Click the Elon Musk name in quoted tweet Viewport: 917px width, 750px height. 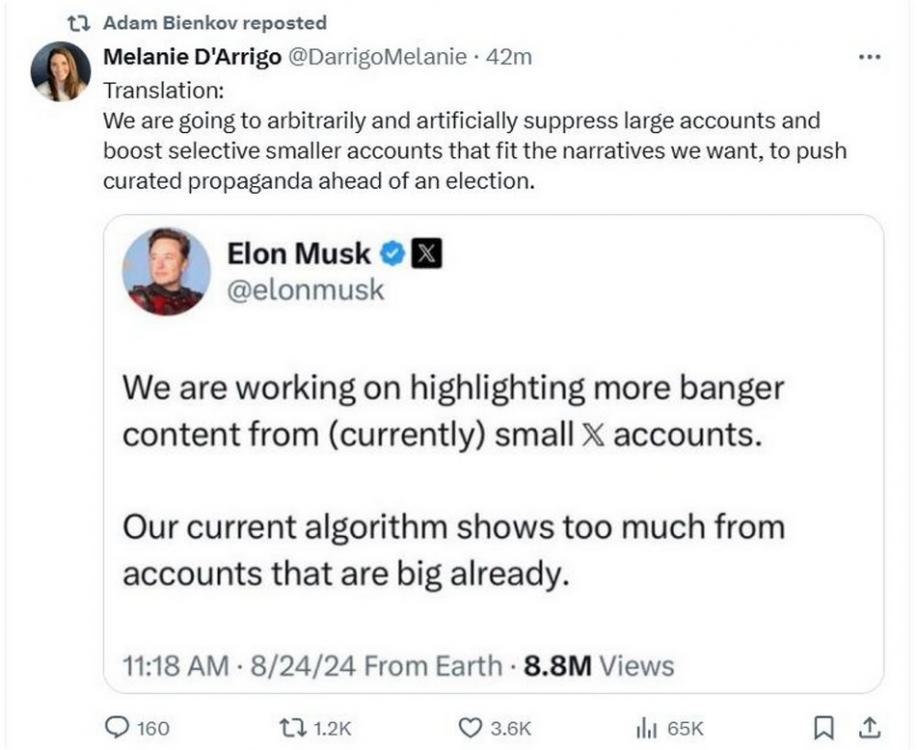click(x=299, y=254)
